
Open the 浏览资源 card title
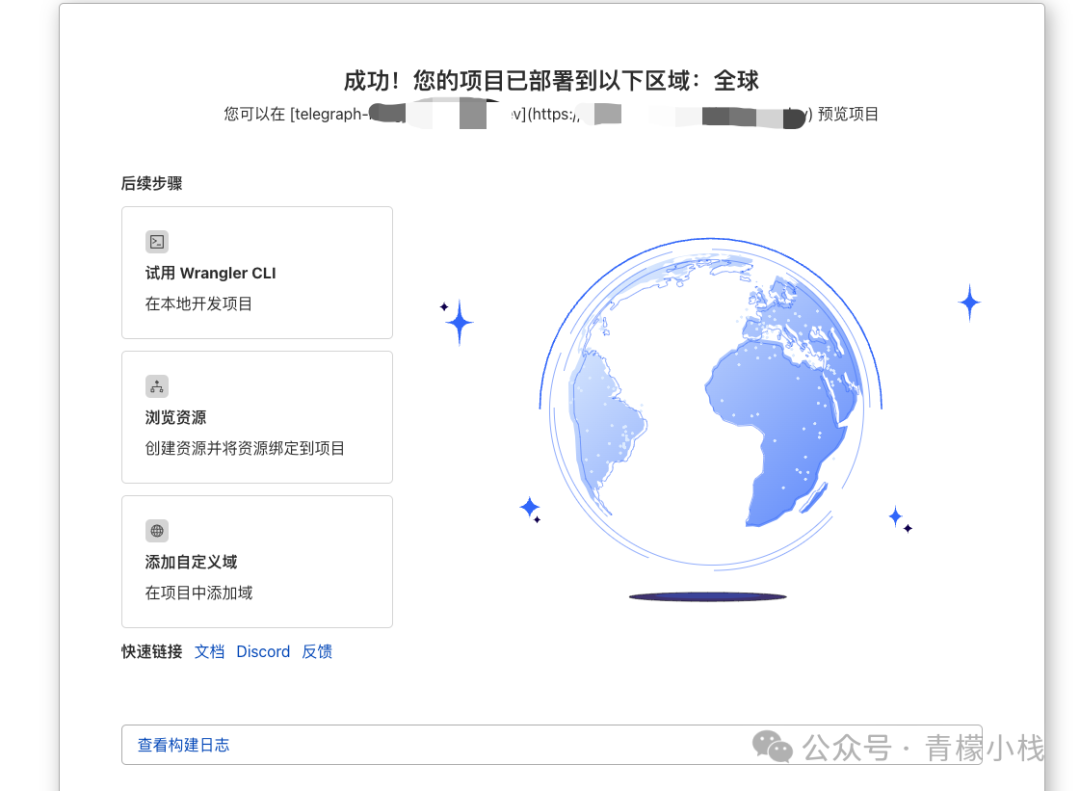[x=176, y=418]
